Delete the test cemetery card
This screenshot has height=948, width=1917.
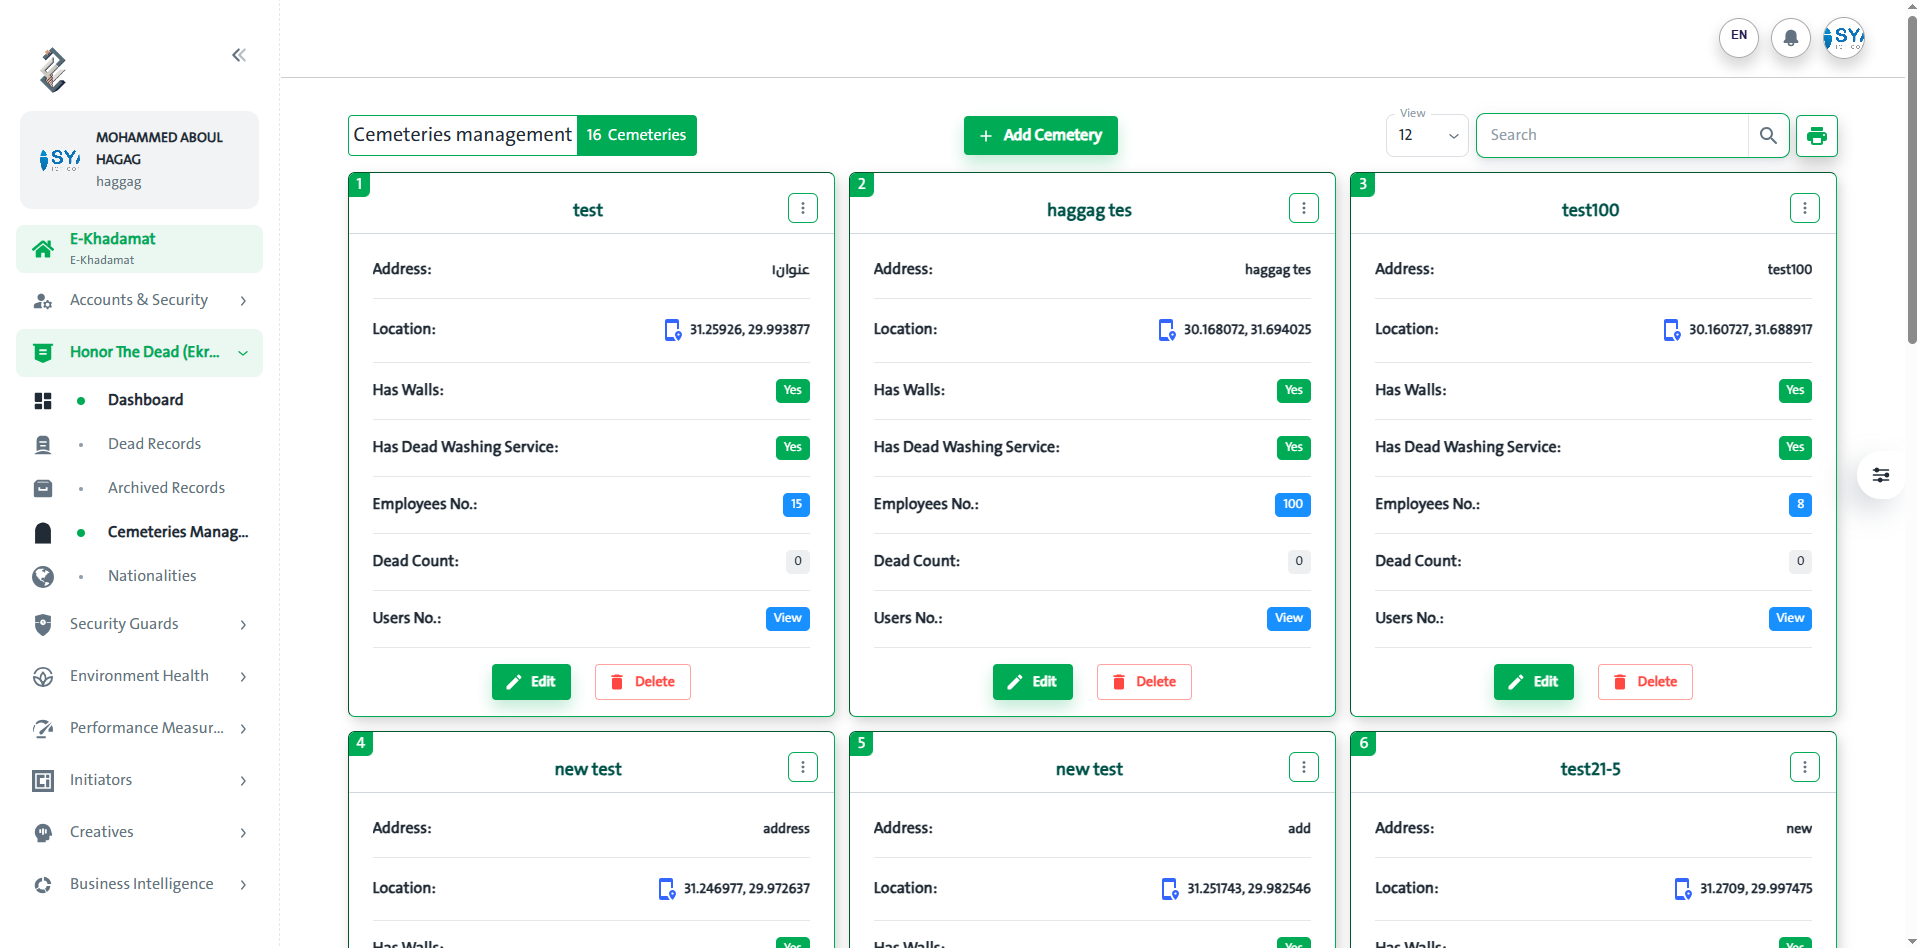click(x=642, y=682)
